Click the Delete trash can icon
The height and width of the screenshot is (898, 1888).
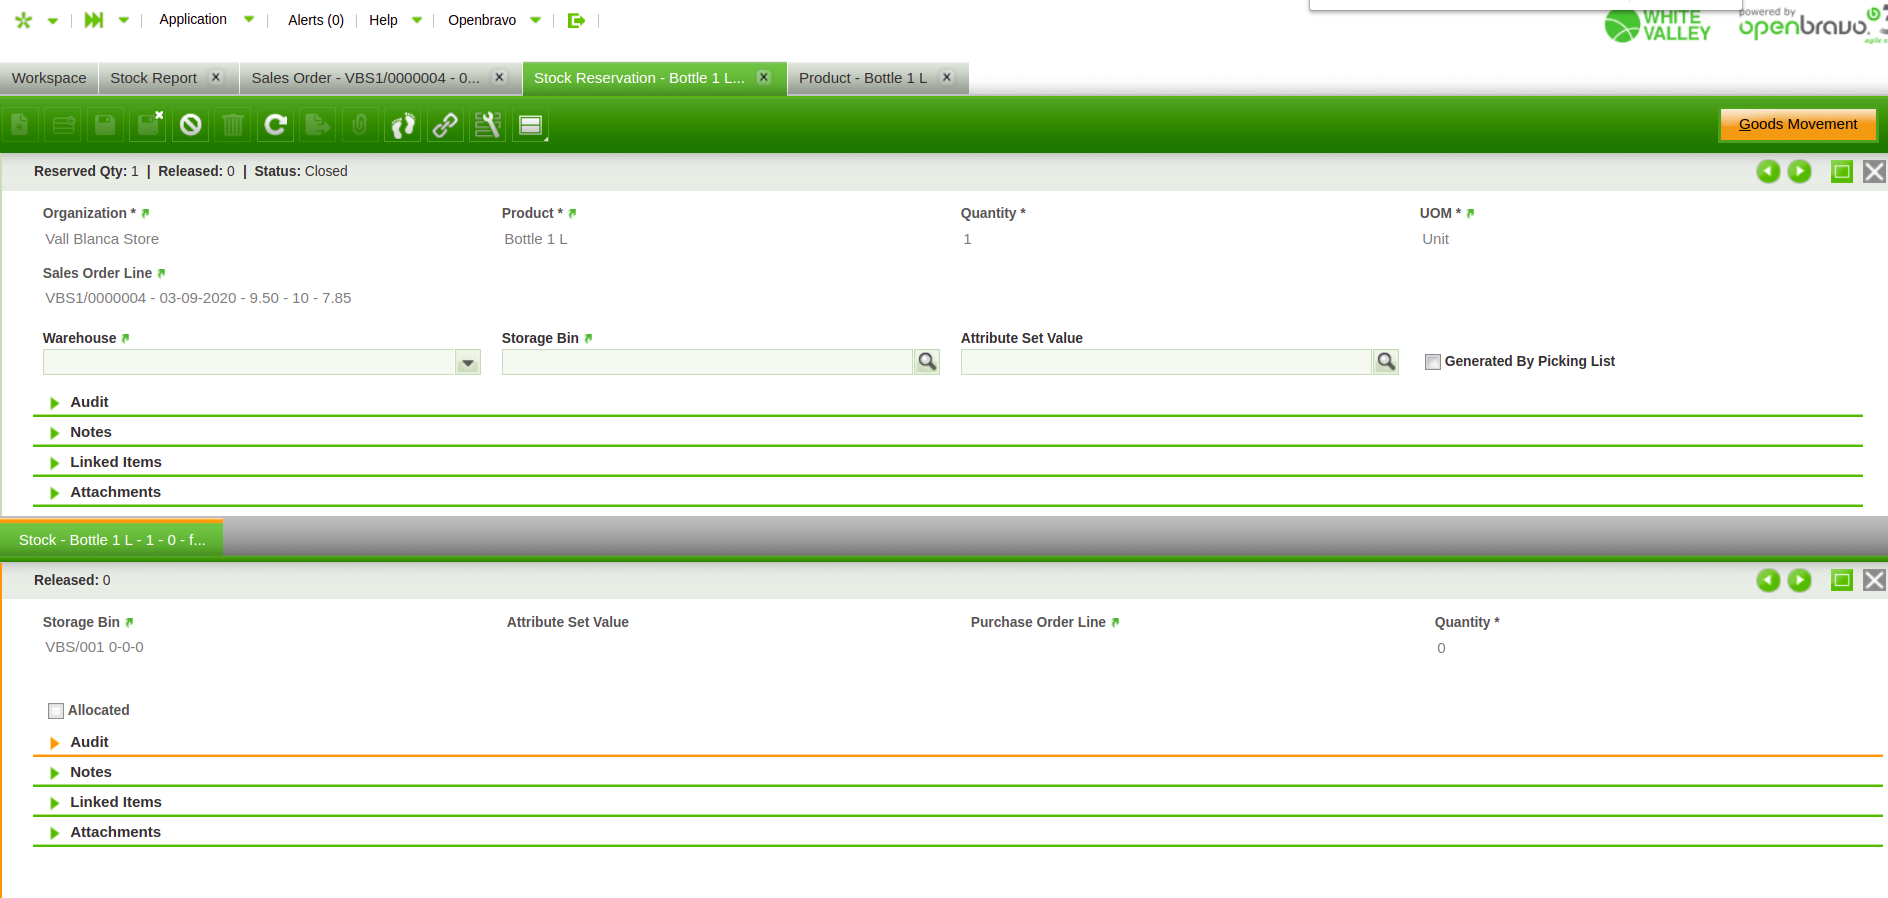pyautogui.click(x=233, y=125)
